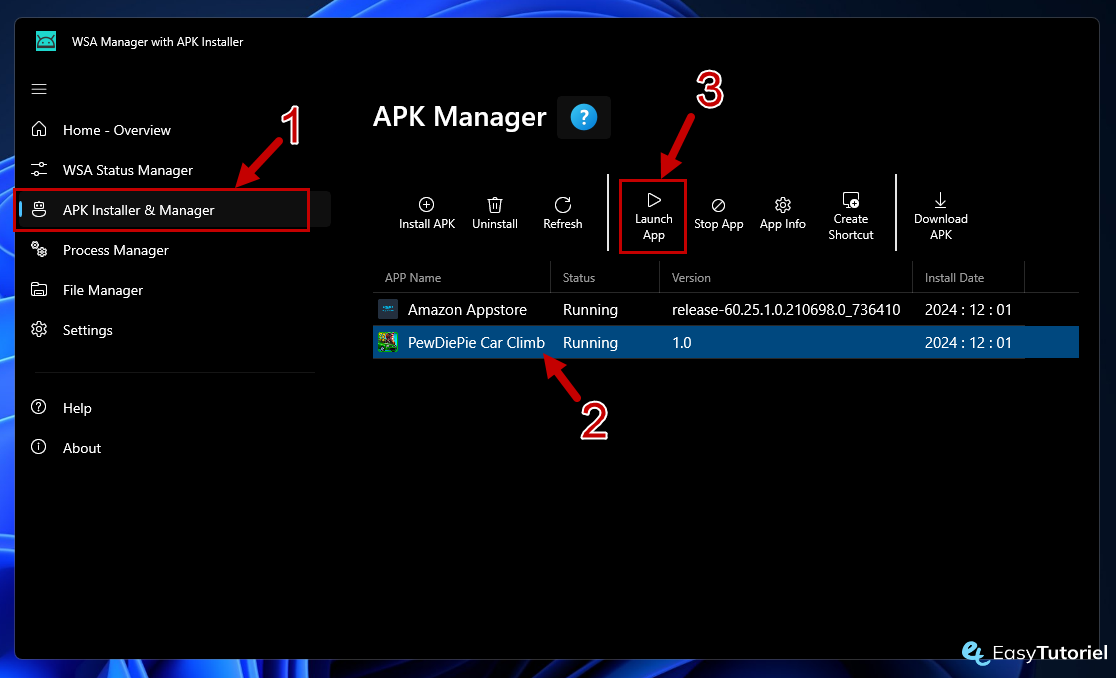This screenshot has height=678, width=1116.
Task: Click Install APK toolbar button
Action: pos(426,213)
